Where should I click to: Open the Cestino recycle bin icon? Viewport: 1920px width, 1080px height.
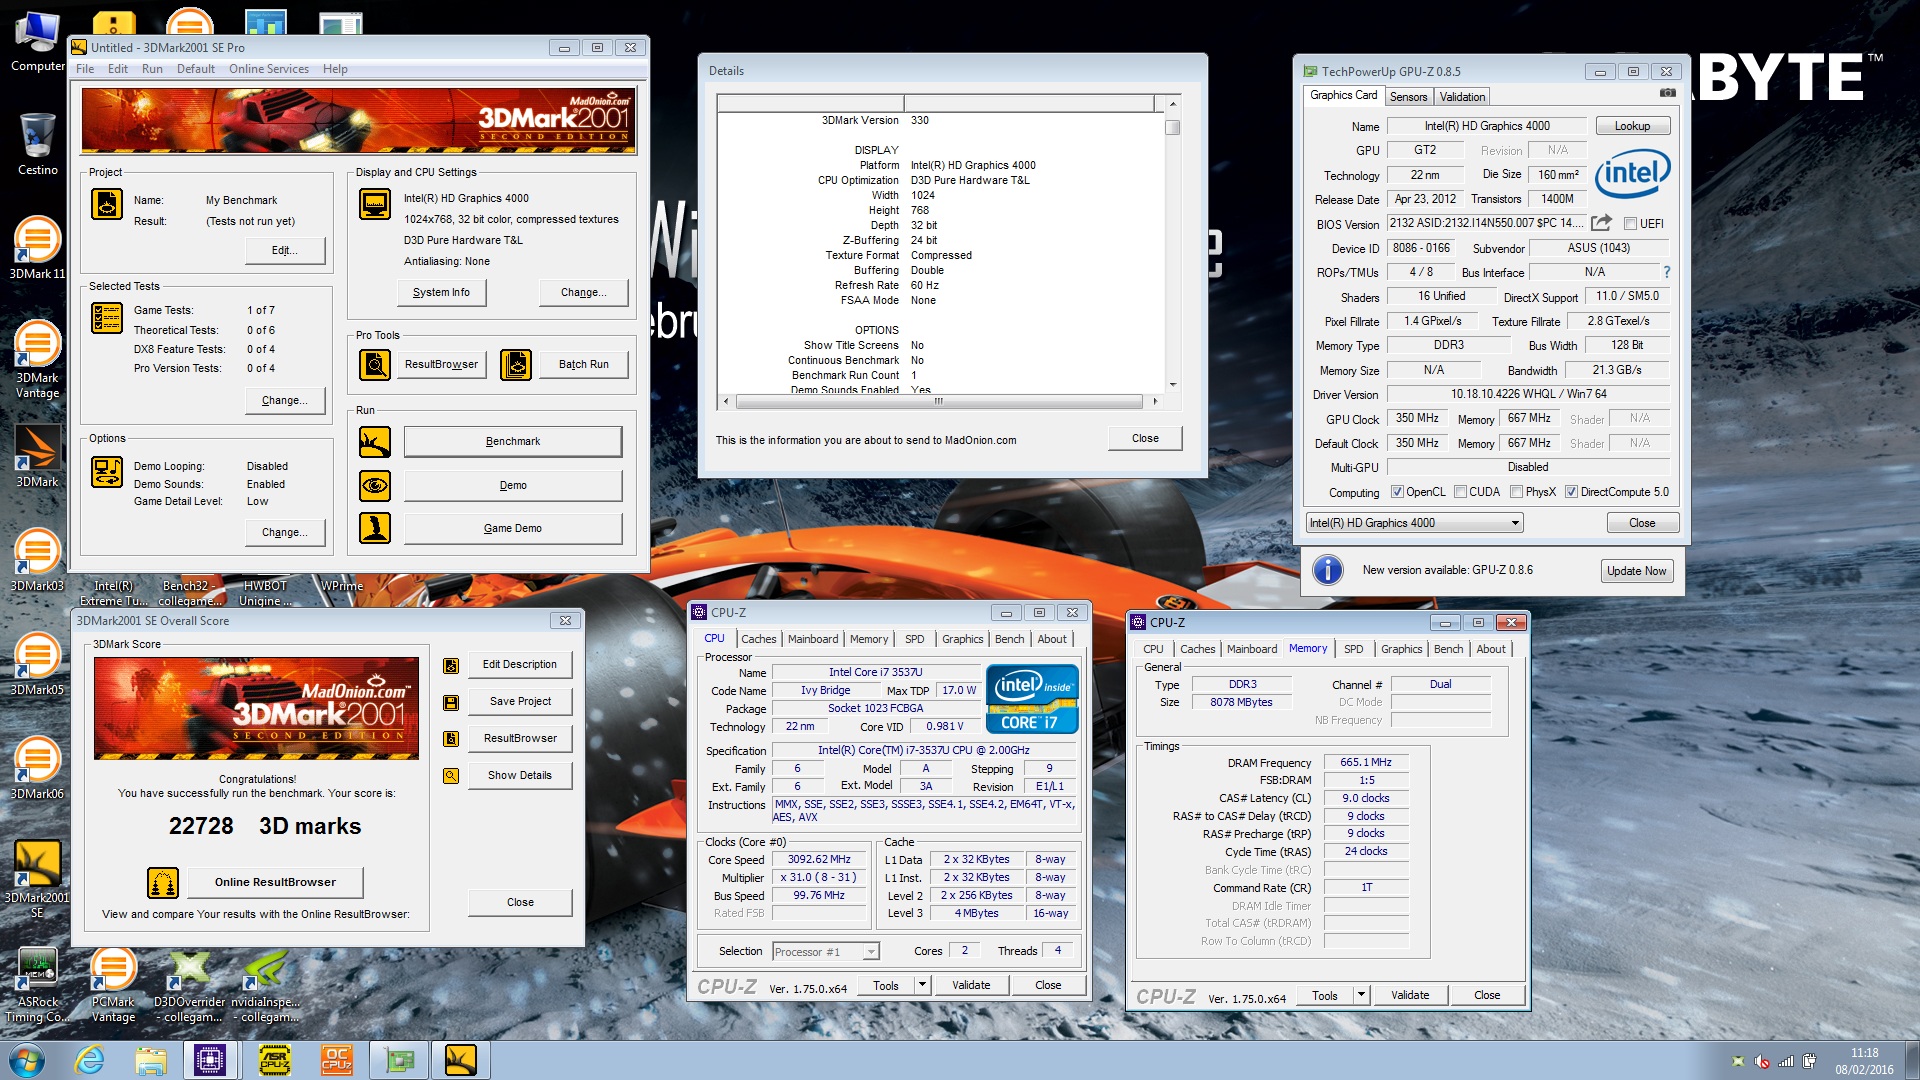[37, 144]
